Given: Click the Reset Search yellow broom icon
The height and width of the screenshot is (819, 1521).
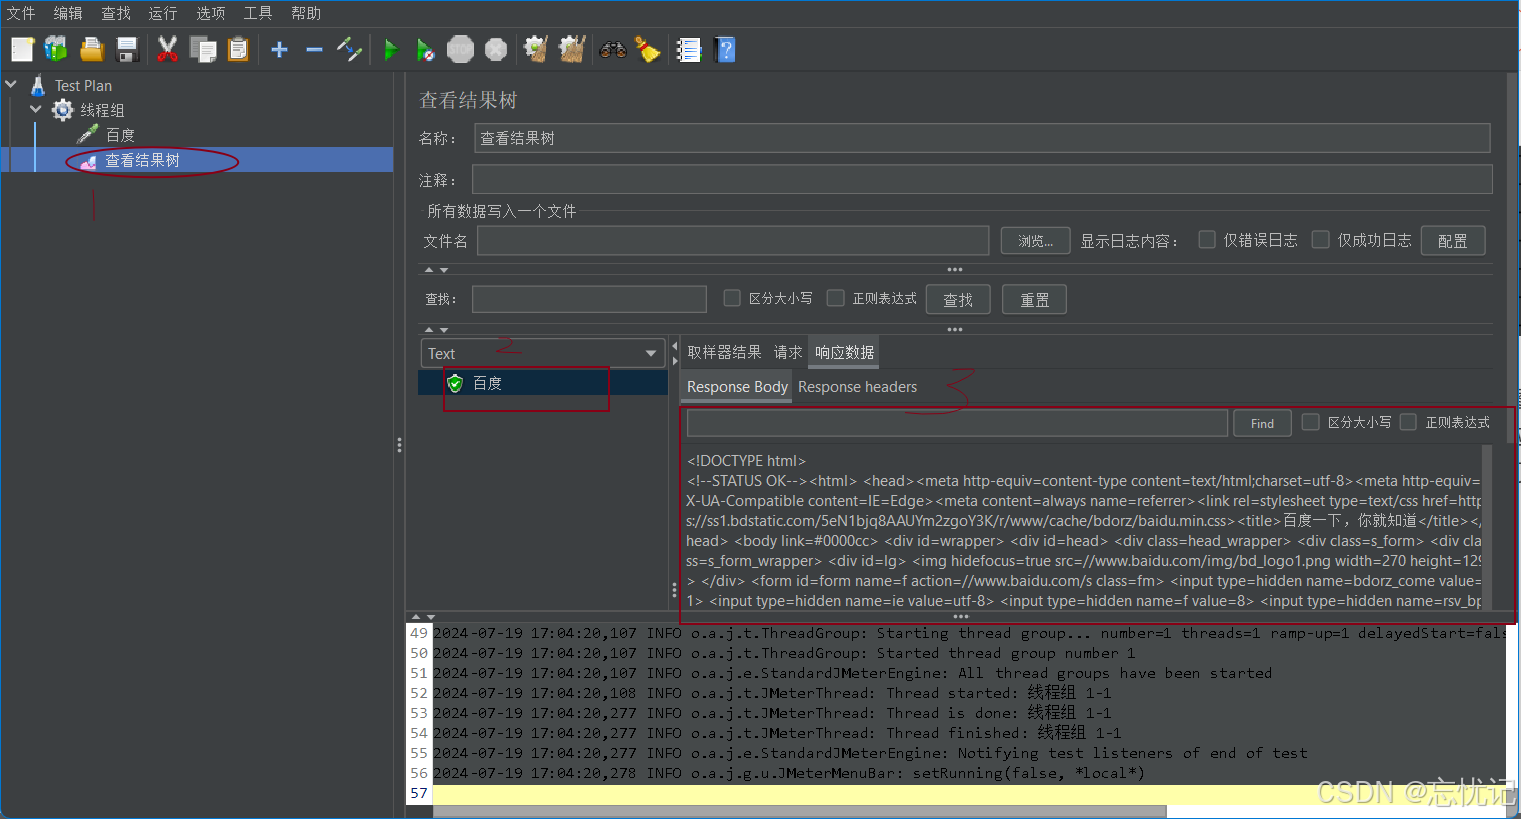Looking at the screenshot, I should pyautogui.click(x=648, y=49).
